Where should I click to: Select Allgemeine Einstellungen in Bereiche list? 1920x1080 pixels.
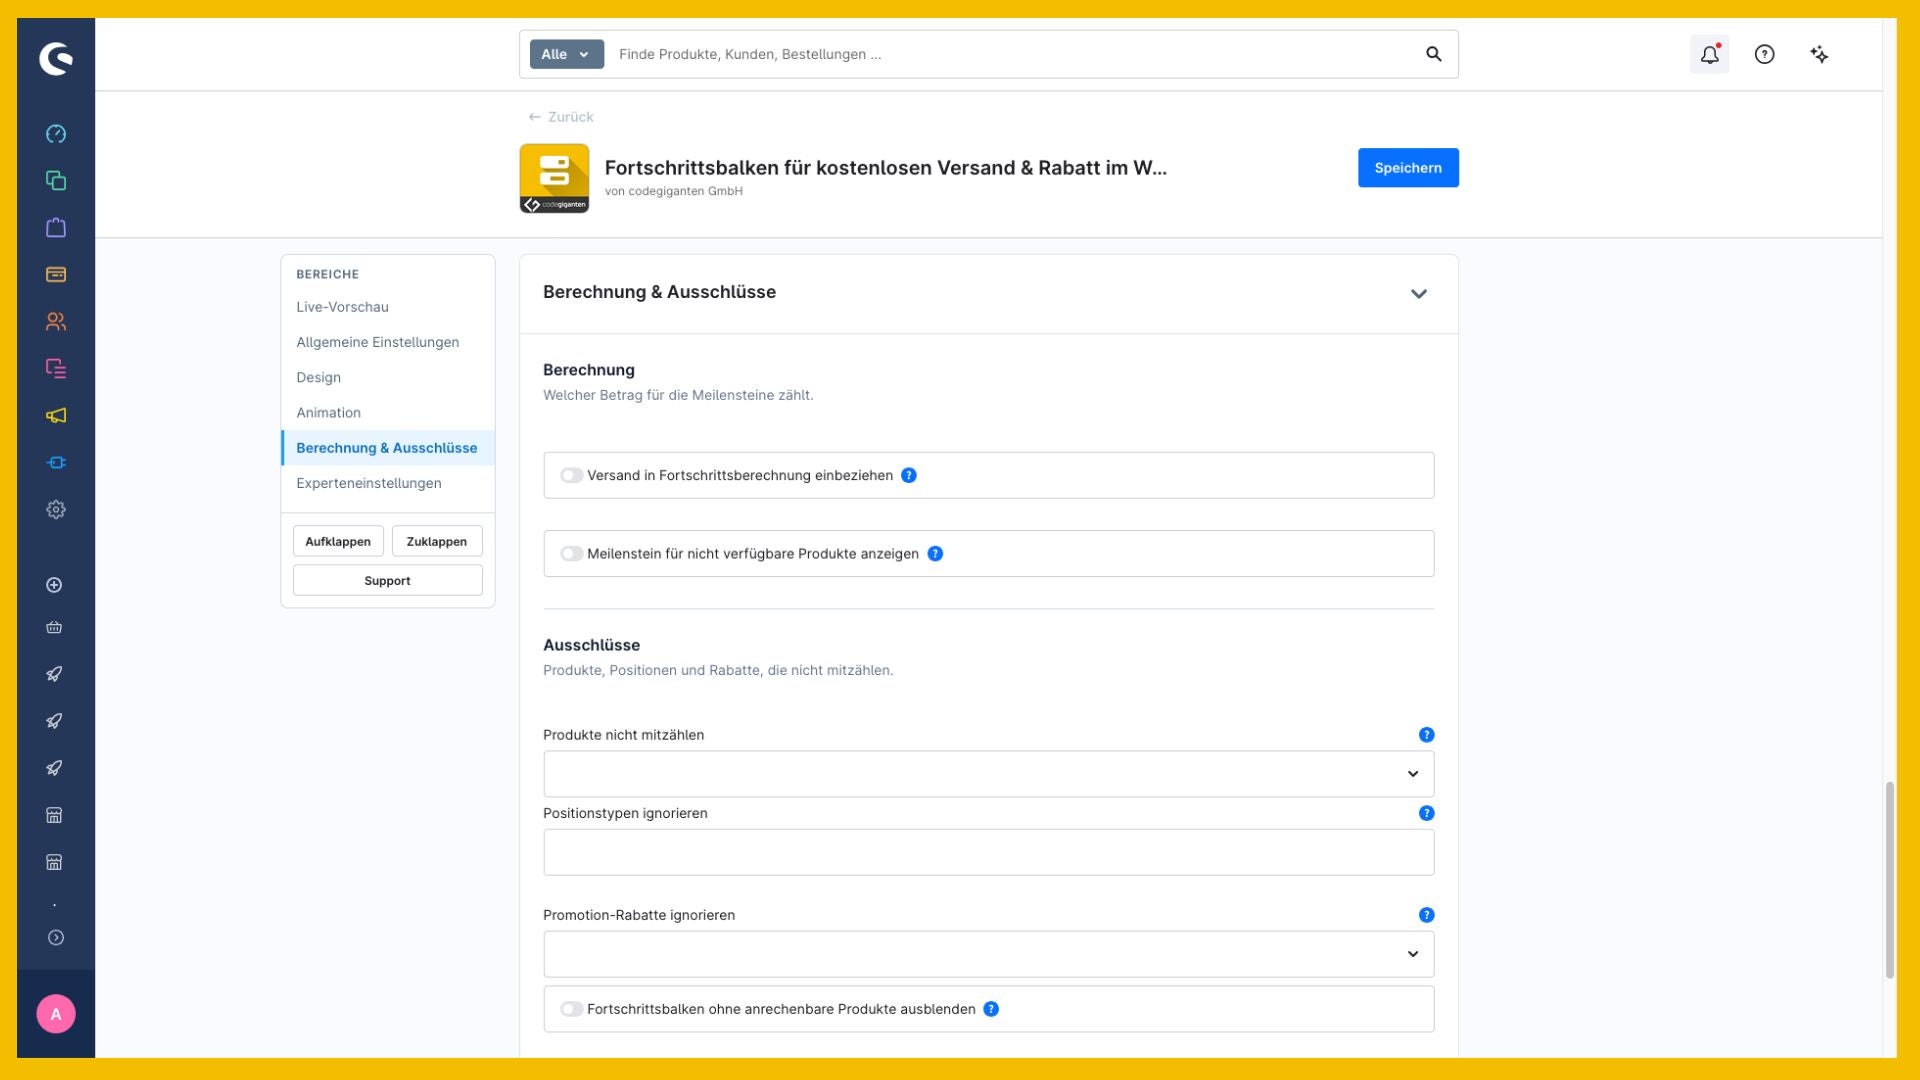pos(378,342)
